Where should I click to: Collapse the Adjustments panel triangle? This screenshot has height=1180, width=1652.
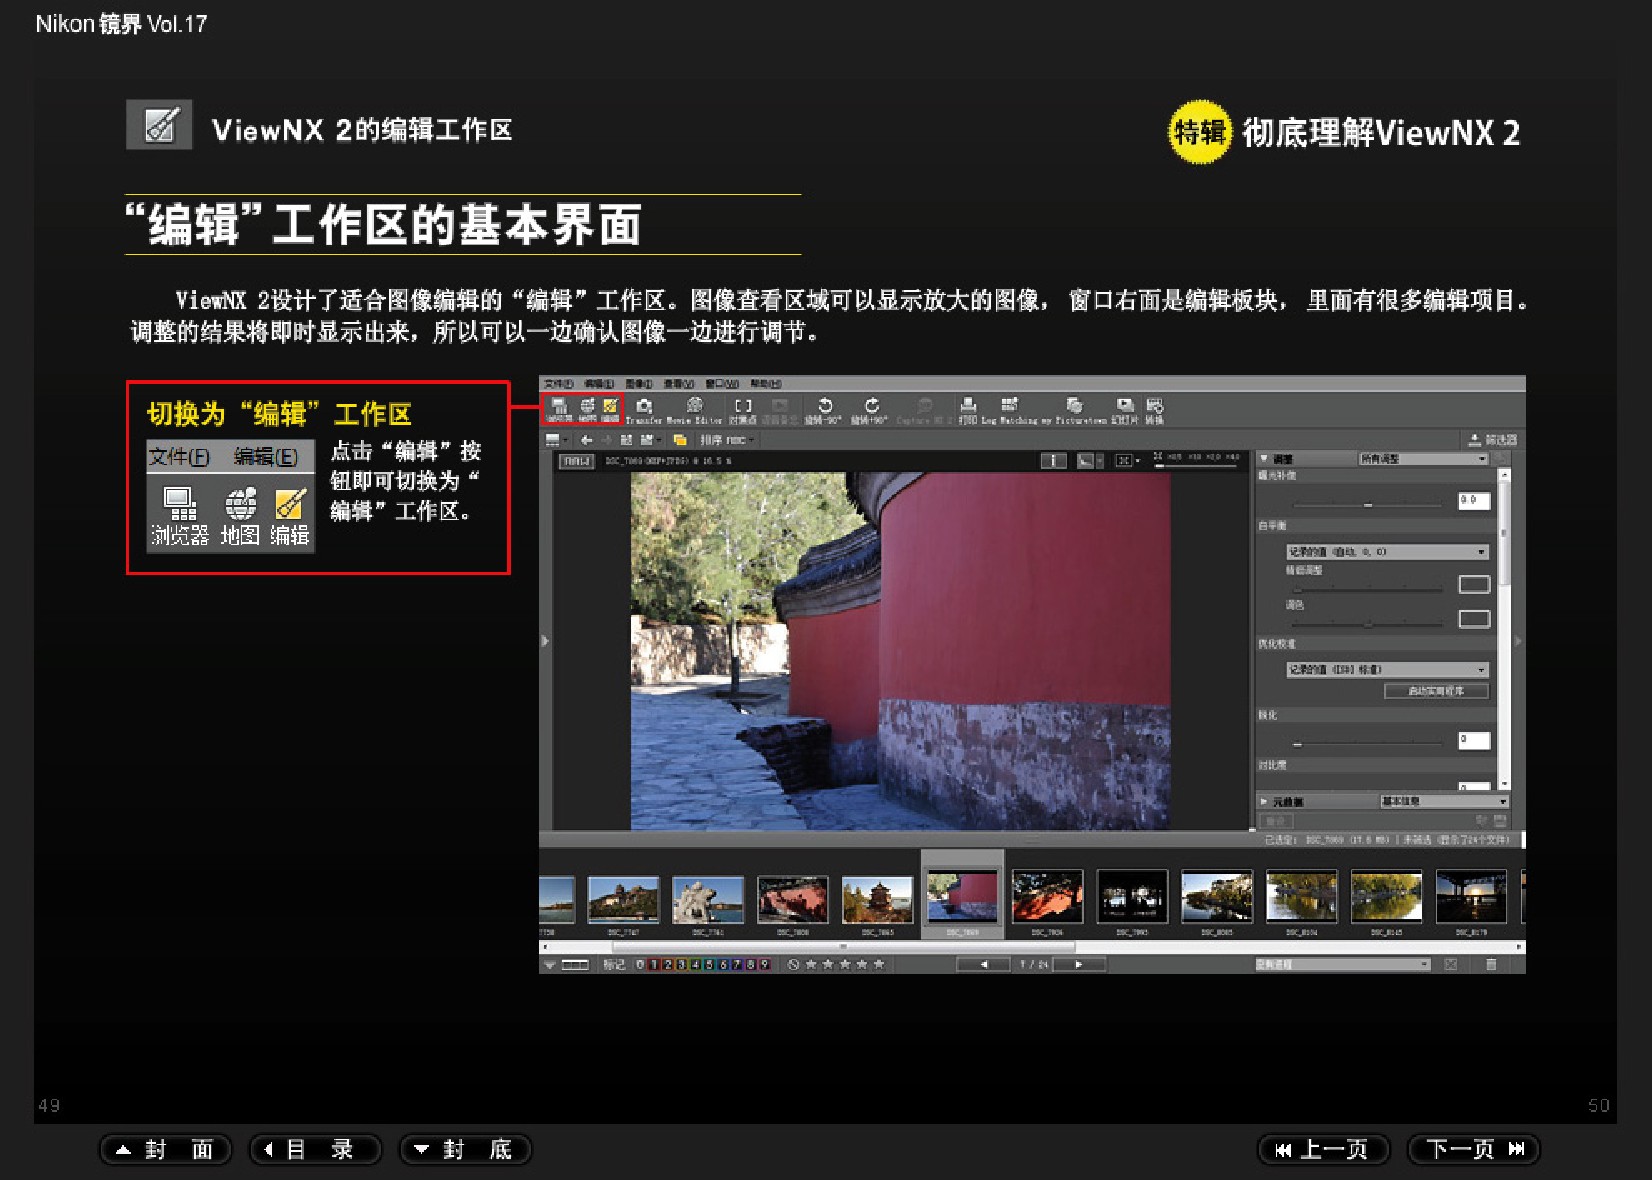pyautogui.click(x=1264, y=459)
